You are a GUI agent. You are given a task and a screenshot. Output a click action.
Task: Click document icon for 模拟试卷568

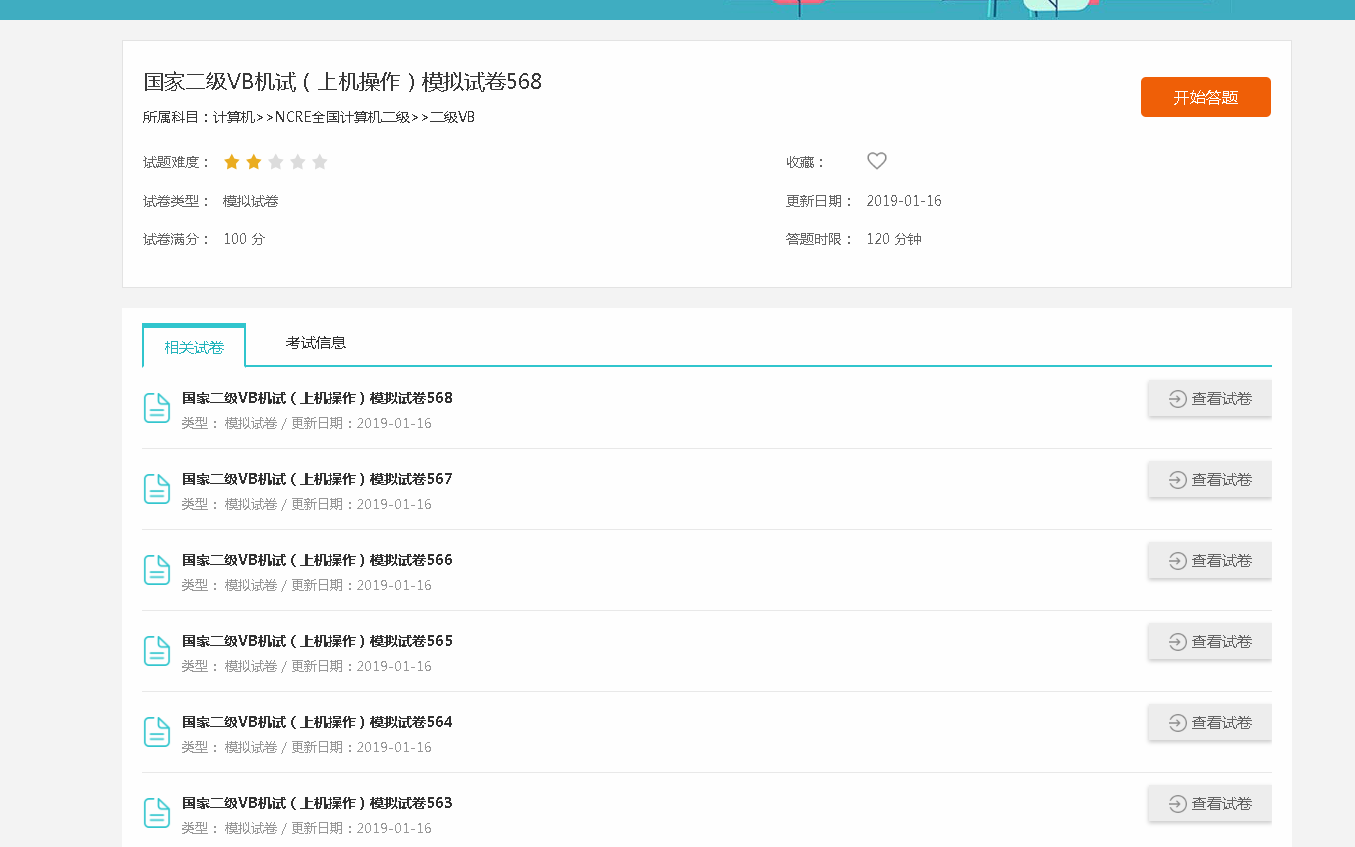point(157,408)
